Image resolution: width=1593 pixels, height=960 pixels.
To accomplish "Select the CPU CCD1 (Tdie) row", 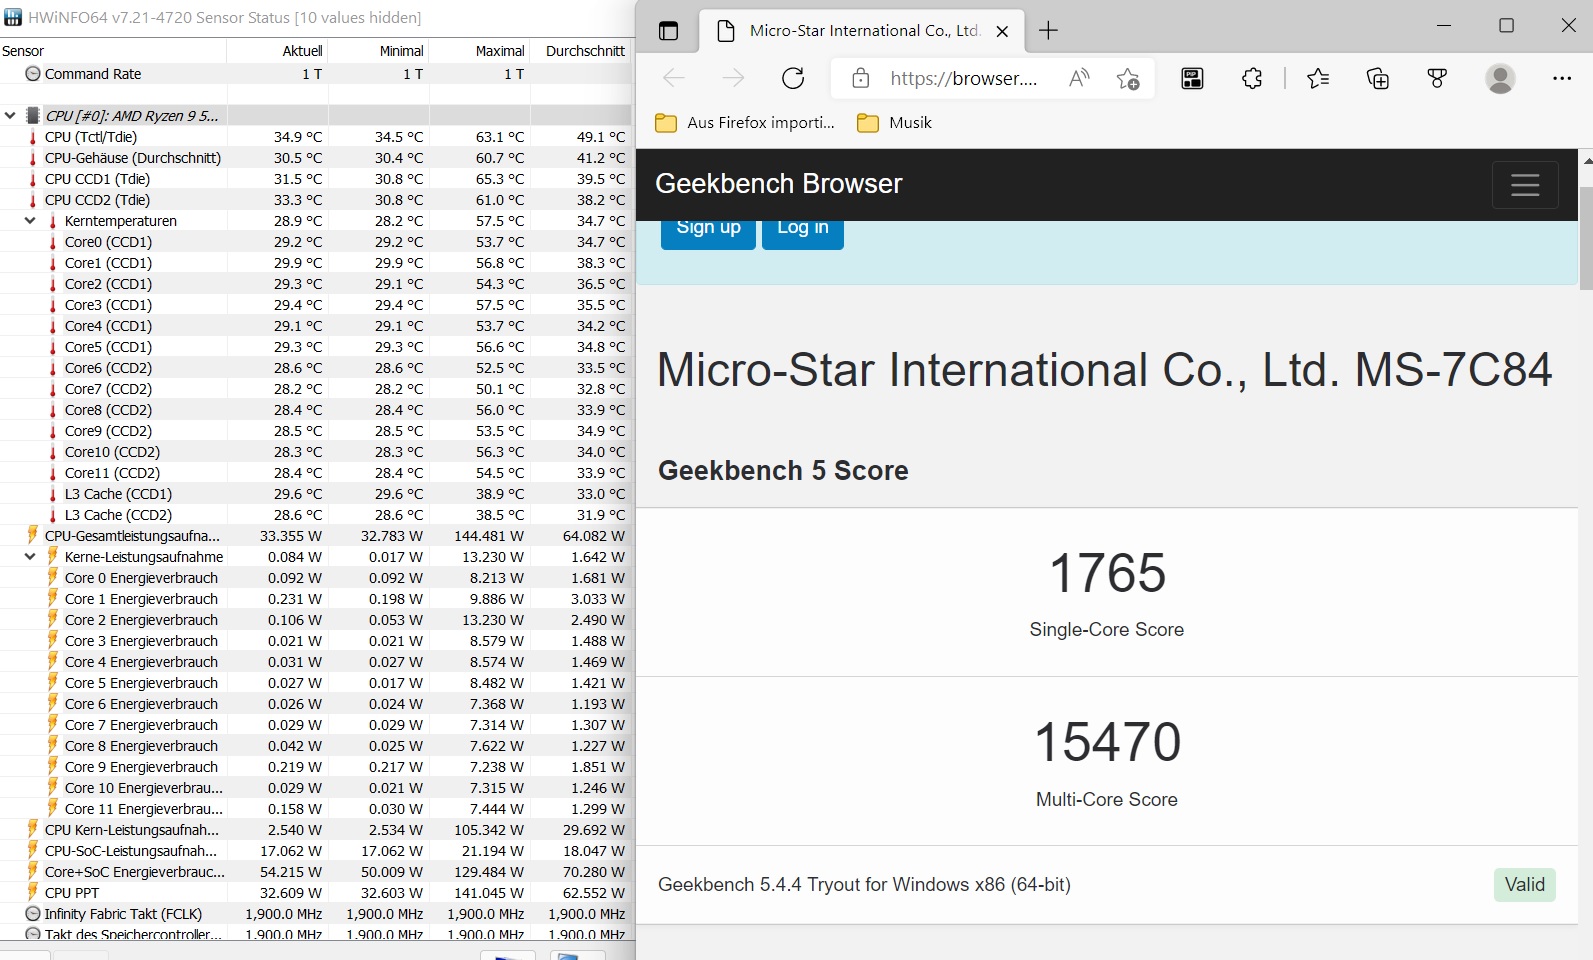I will coord(316,179).
